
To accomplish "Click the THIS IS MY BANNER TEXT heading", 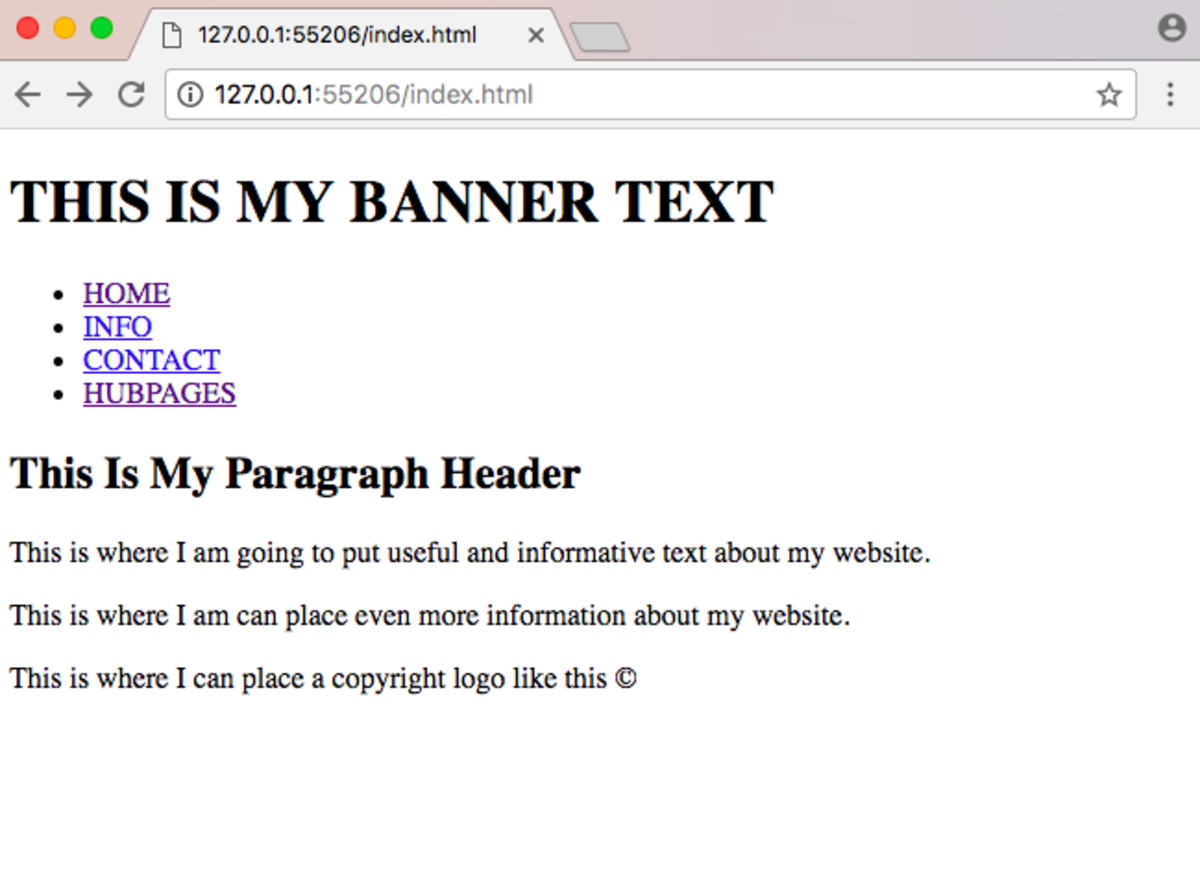I will point(392,202).
